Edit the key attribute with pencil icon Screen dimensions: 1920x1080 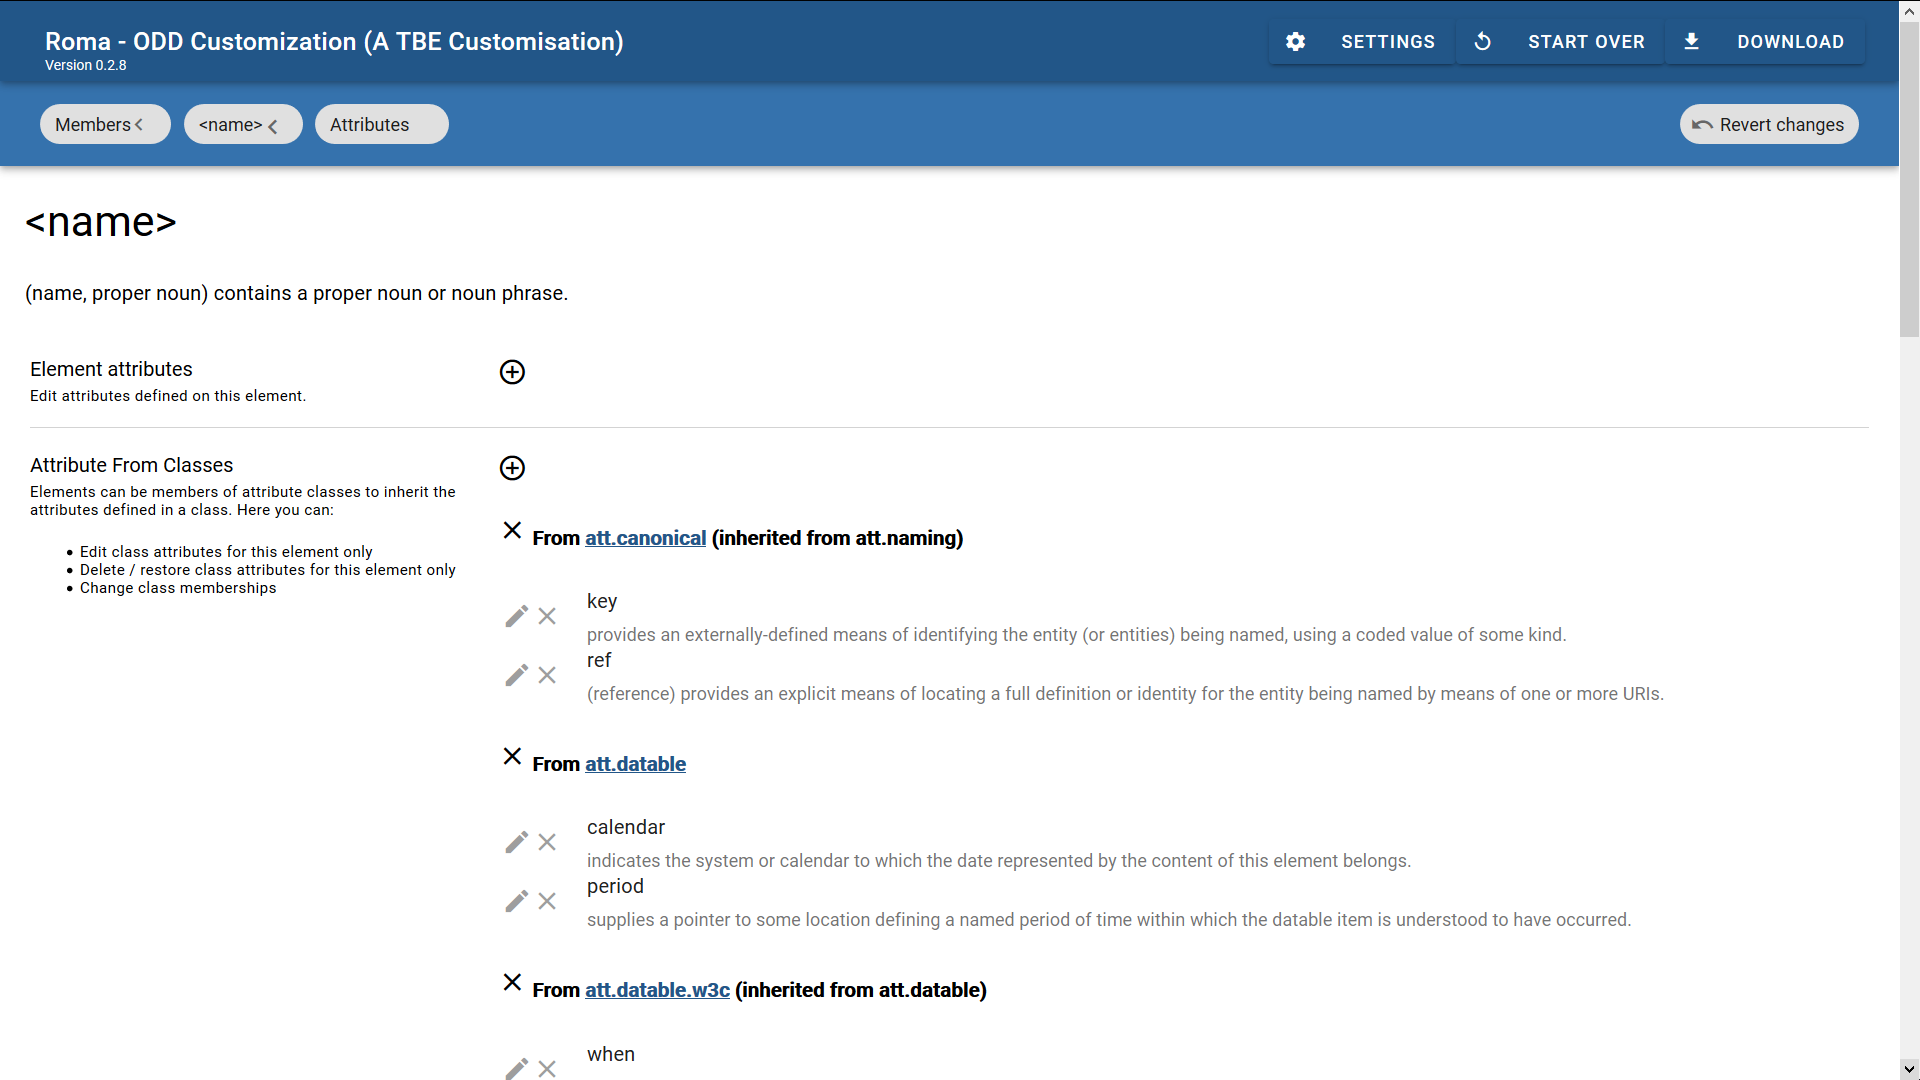(x=516, y=616)
